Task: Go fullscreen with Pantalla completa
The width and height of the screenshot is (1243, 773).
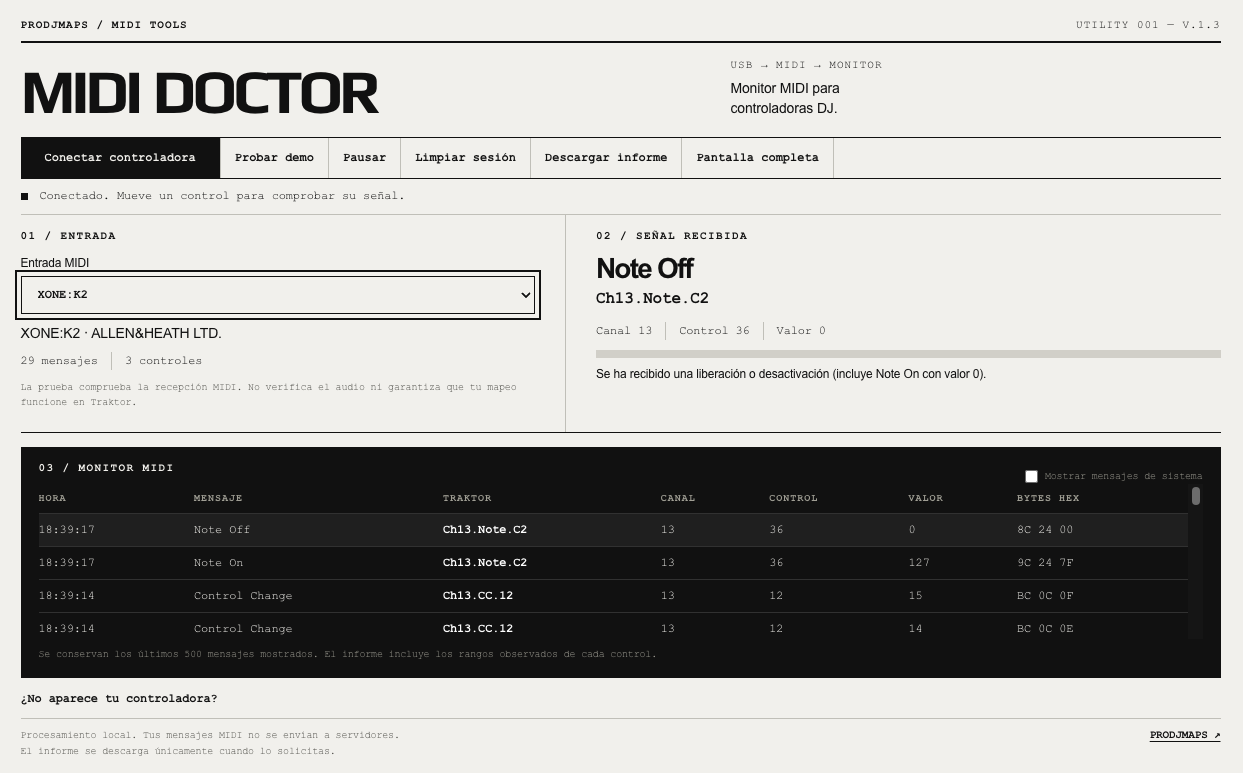Action: 757,158
